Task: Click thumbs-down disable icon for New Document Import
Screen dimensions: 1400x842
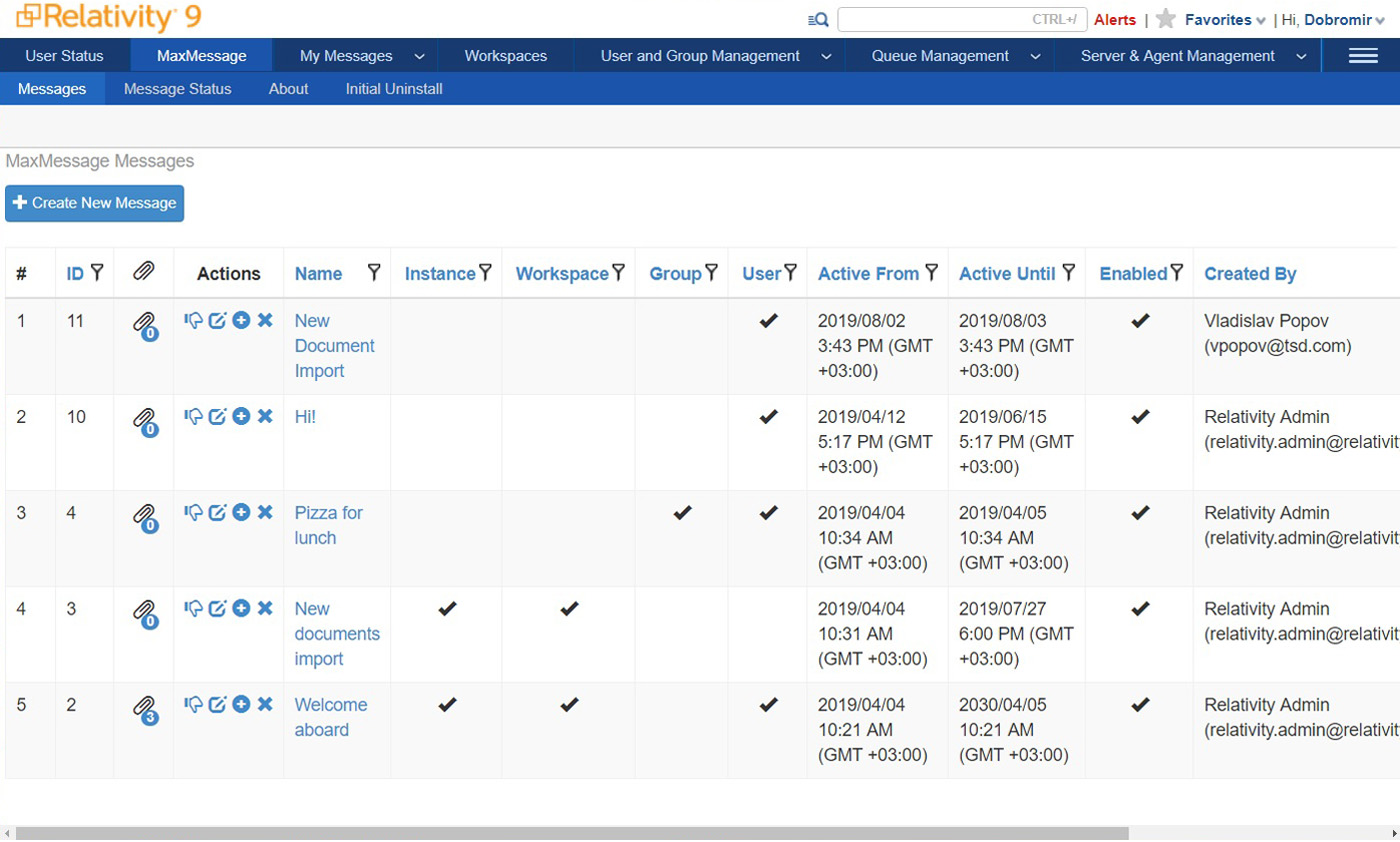Action: pos(194,320)
